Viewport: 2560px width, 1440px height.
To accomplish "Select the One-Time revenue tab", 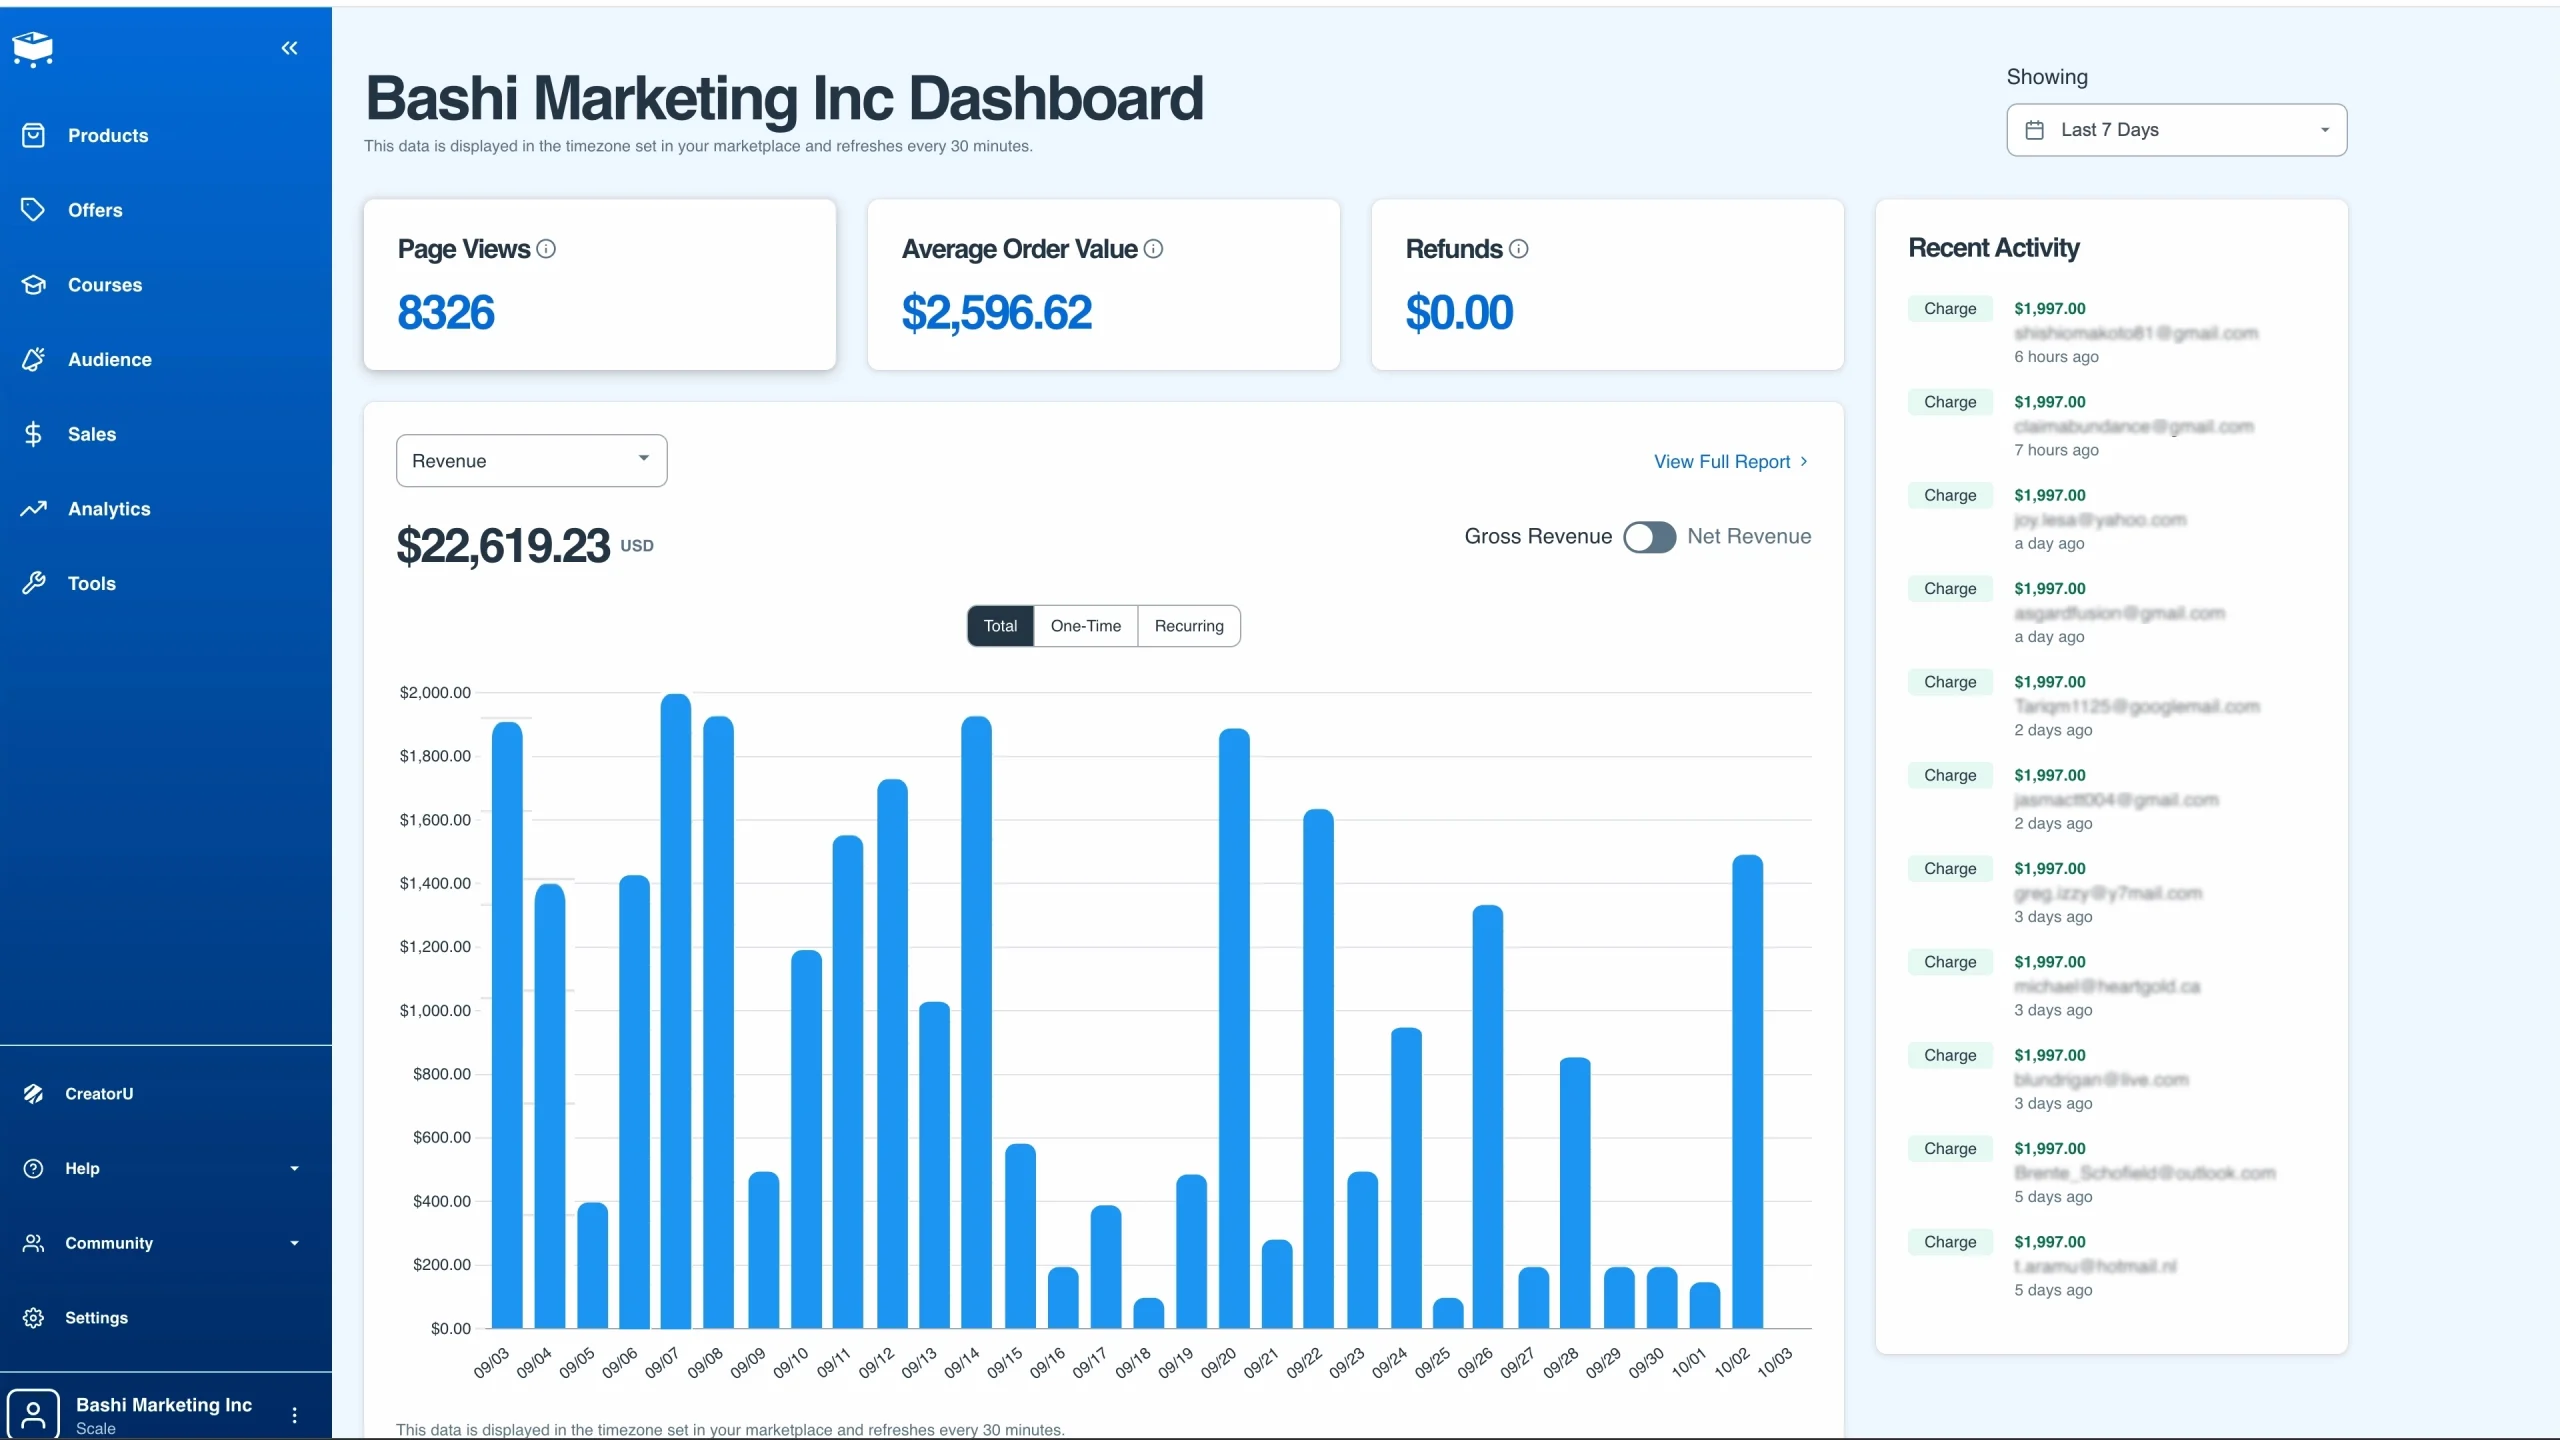I will [1086, 626].
